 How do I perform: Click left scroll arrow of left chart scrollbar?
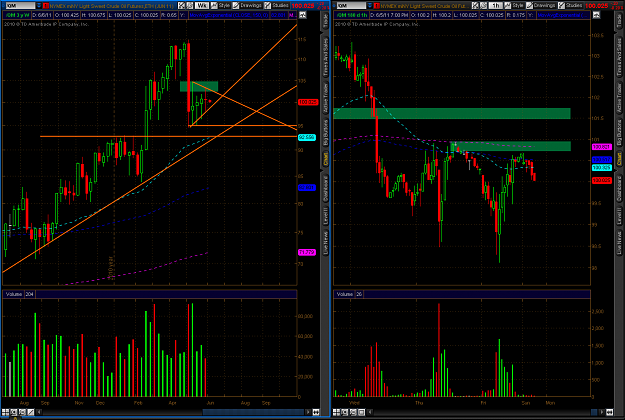click(39, 412)
